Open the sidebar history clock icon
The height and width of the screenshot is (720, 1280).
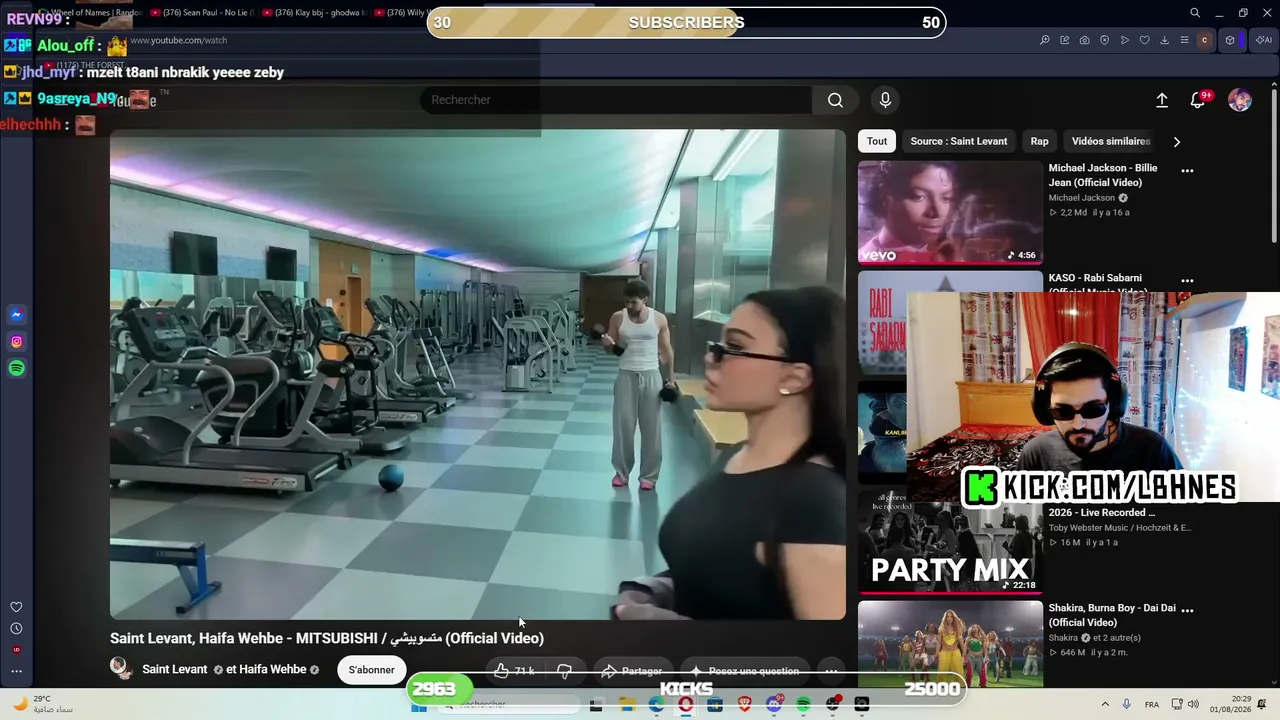click(x=16, y=629)
